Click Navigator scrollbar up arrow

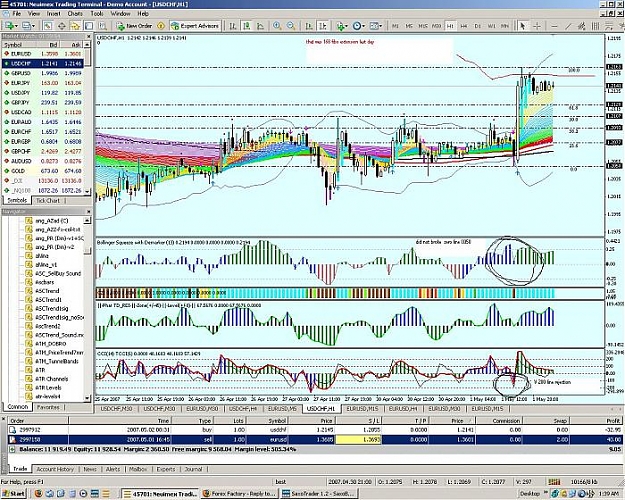(87, 220)
